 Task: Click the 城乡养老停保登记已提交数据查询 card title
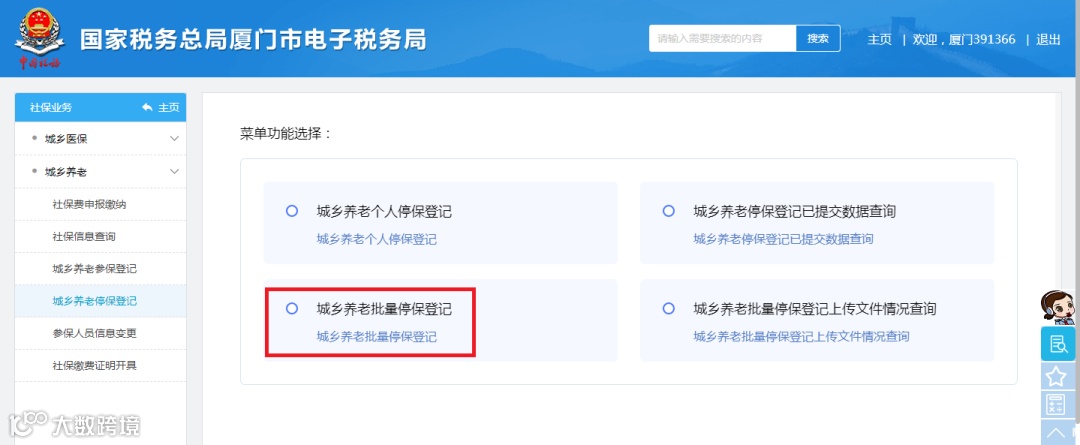[794, 211]
